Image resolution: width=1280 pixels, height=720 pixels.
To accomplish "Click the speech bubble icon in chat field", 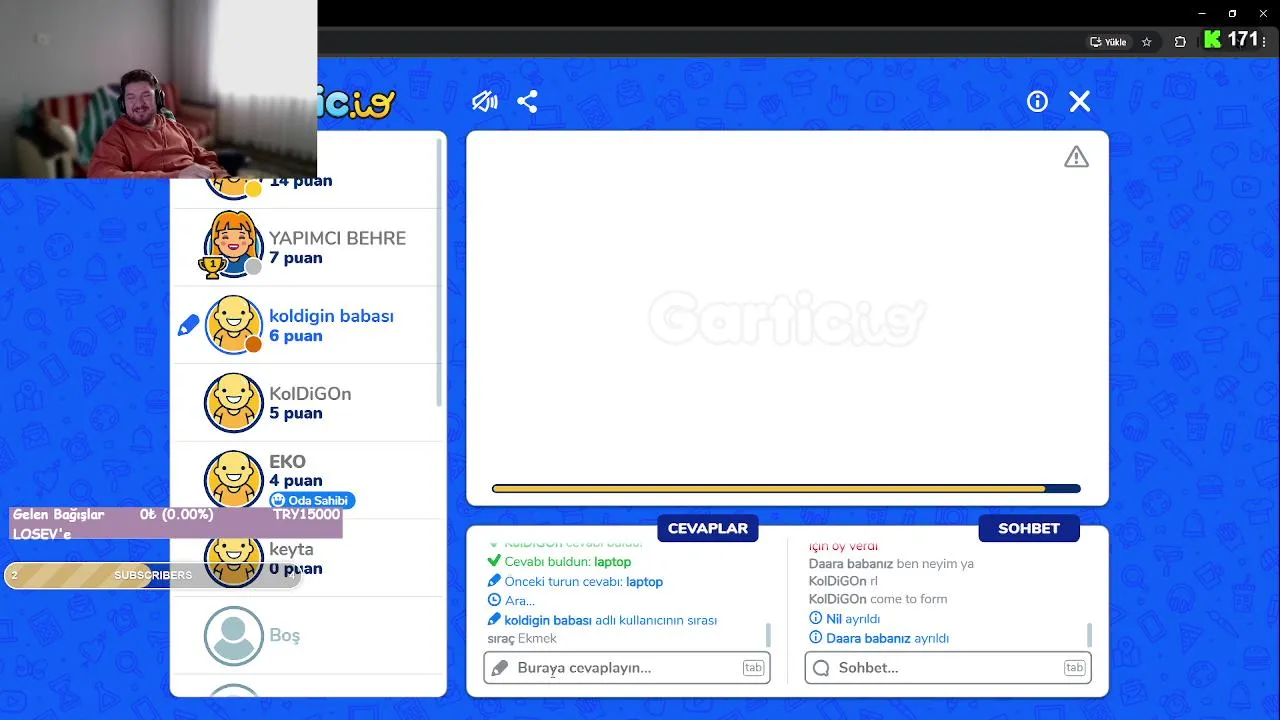I will 821,668.
